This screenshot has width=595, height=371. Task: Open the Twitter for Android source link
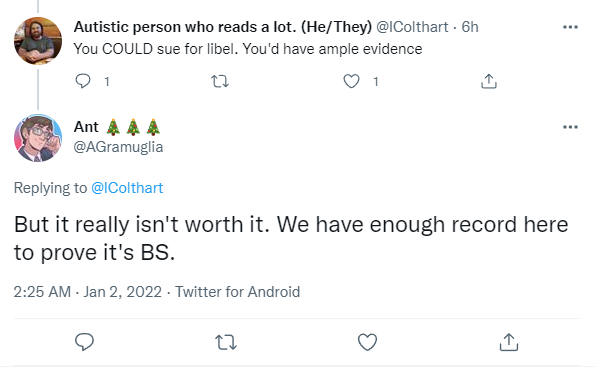[238, 292]
